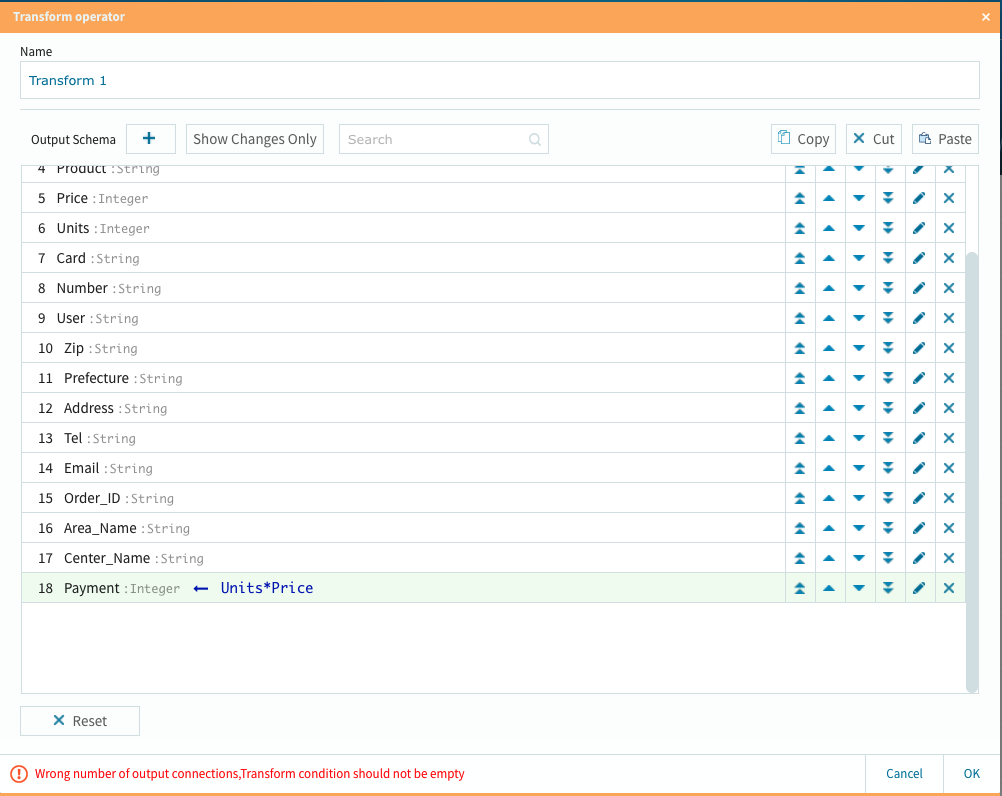Move User row up one position
The width and height of the screenshot is (1002, 796).
[829, 318]
